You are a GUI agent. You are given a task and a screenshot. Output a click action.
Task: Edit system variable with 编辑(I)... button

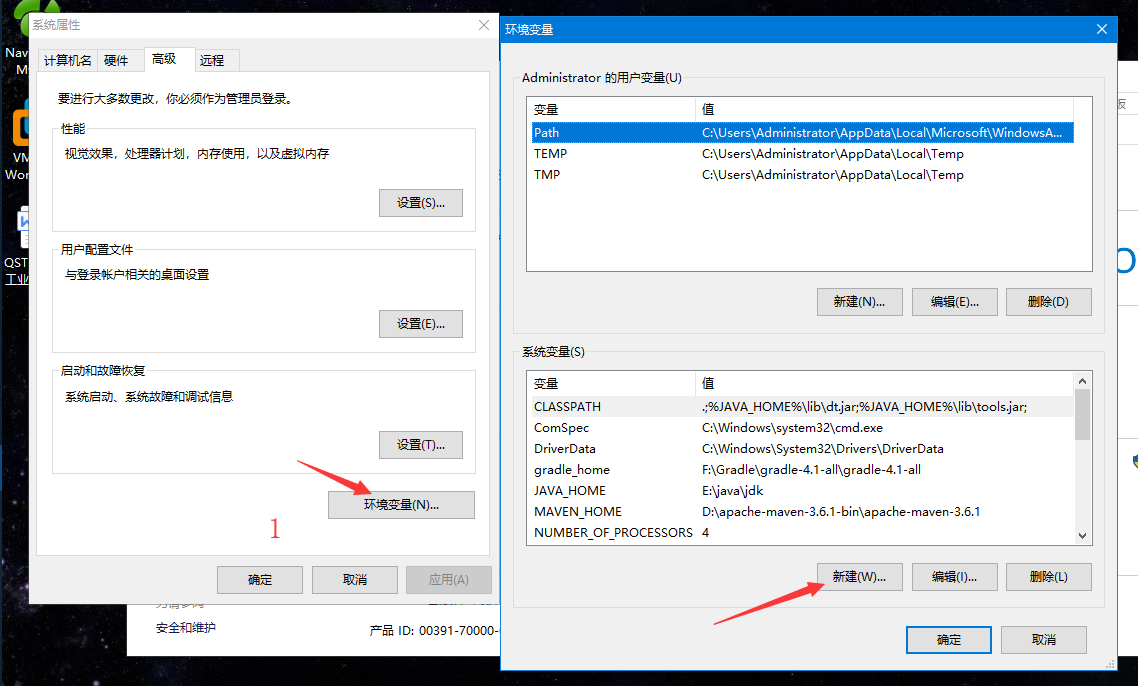tap(954, 577)
